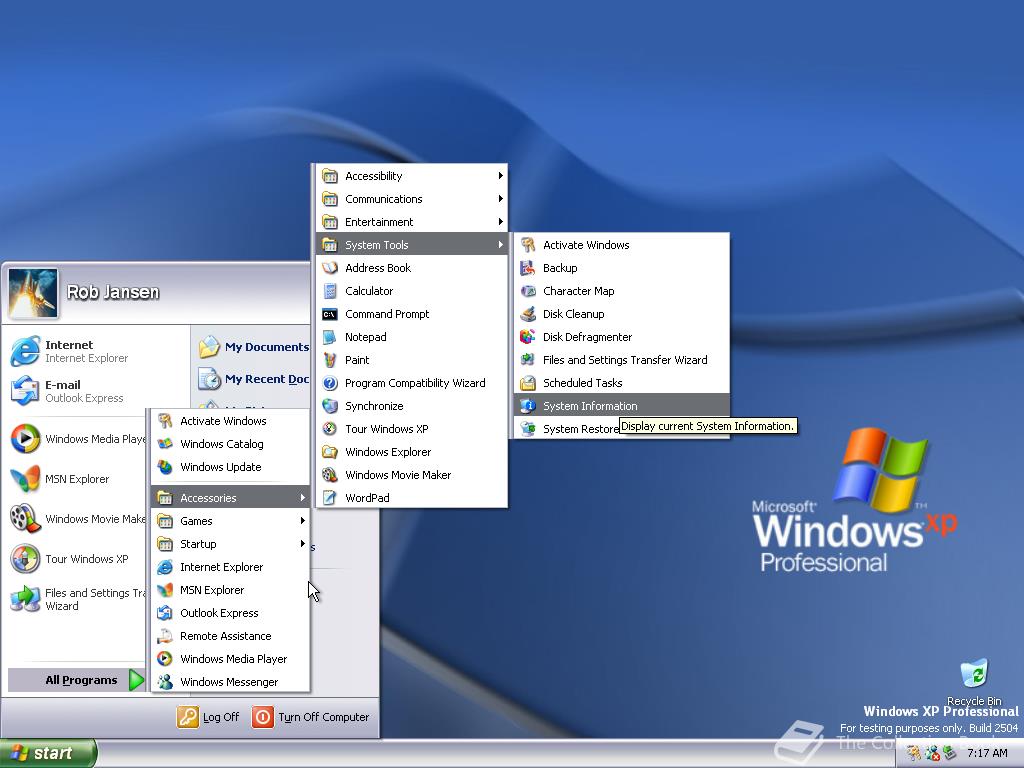Click the Command Prompt icon
1024x768 pixels.
330,314
